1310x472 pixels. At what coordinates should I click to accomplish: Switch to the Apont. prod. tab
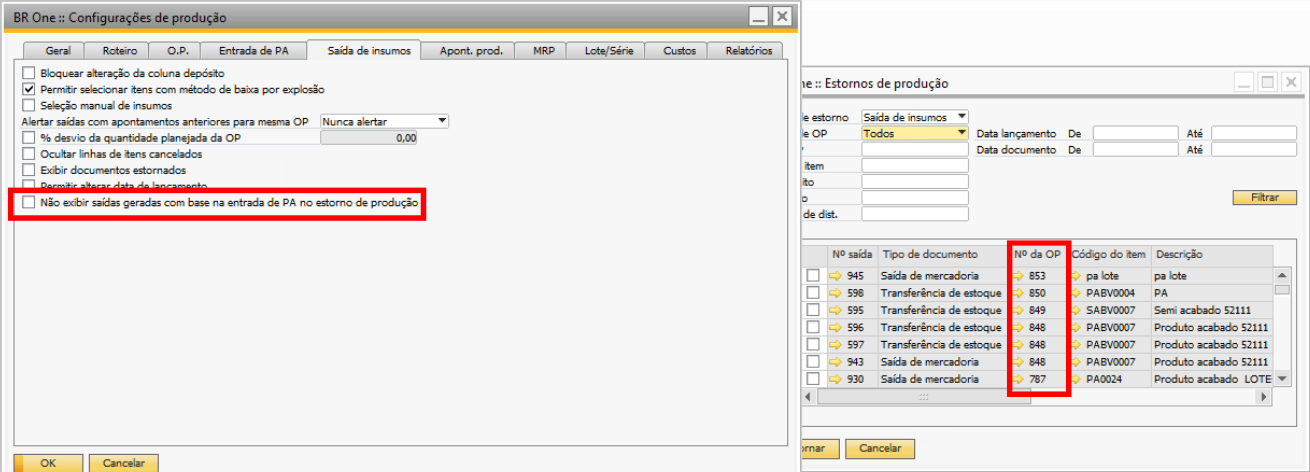click(471, 51)
